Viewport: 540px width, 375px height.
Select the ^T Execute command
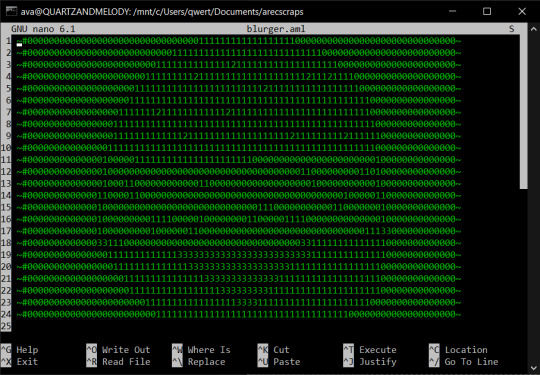370,350
